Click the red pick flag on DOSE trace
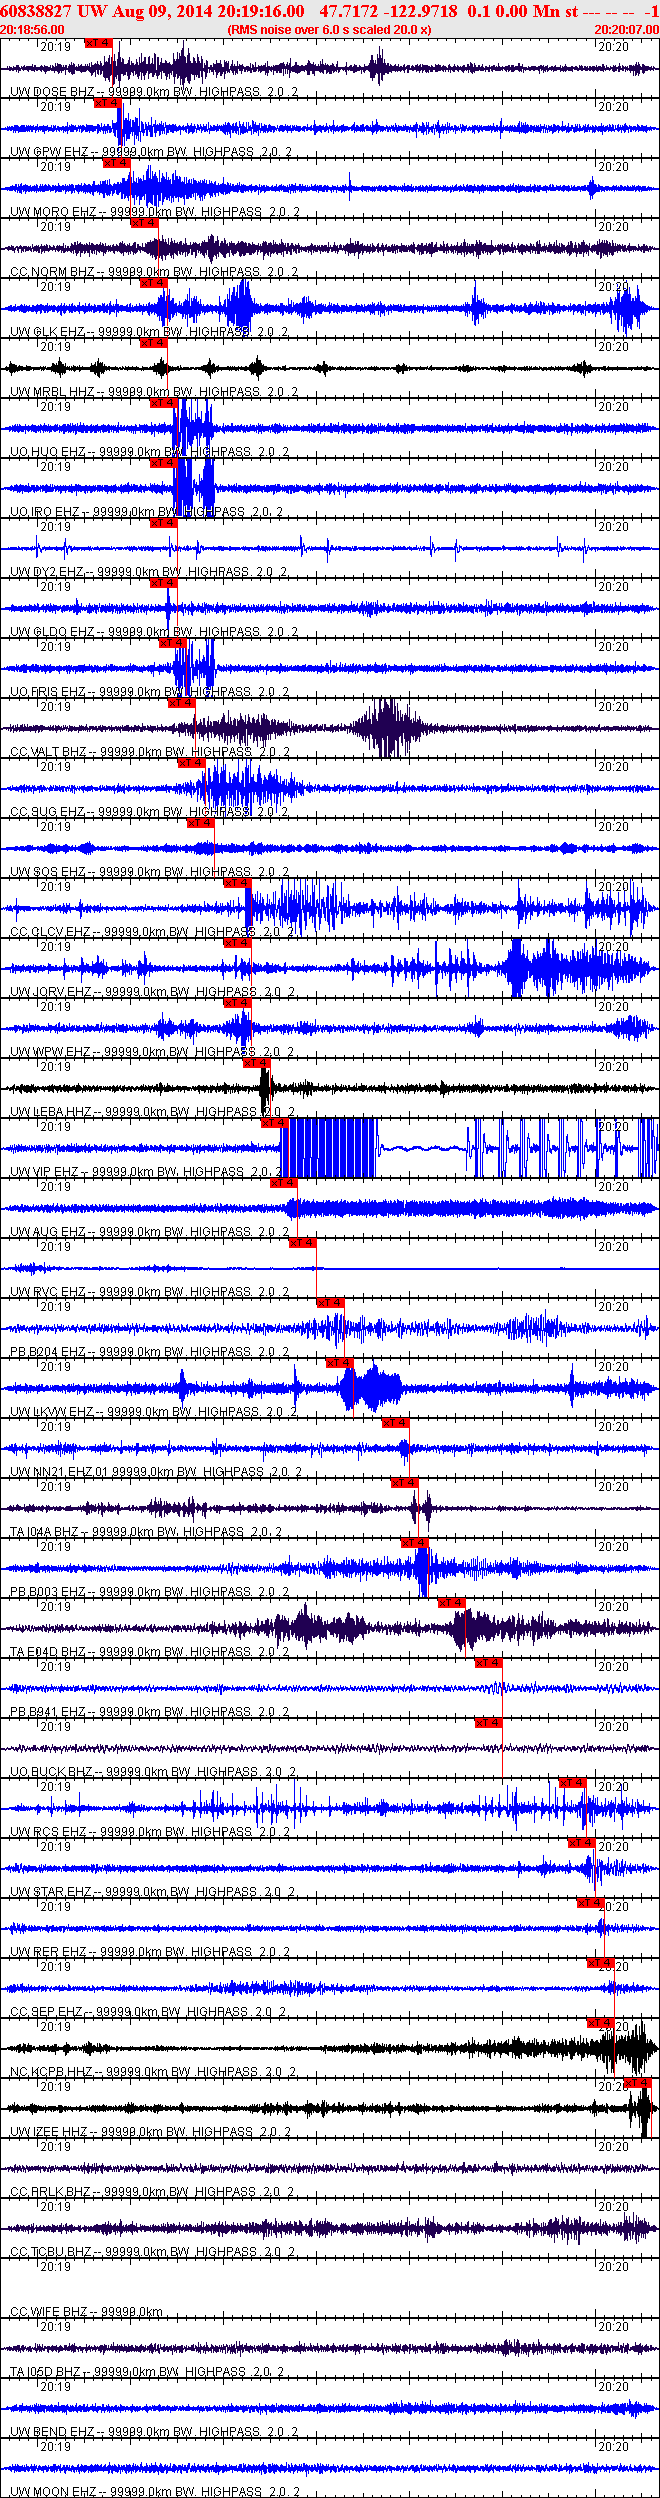Screen dimensions: 660x2498 99,43
